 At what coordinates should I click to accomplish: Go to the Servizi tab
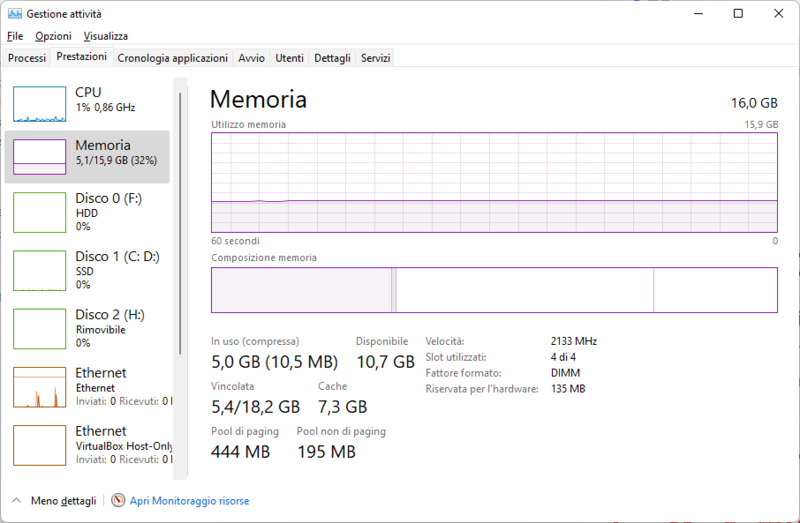tap(375, 58)
